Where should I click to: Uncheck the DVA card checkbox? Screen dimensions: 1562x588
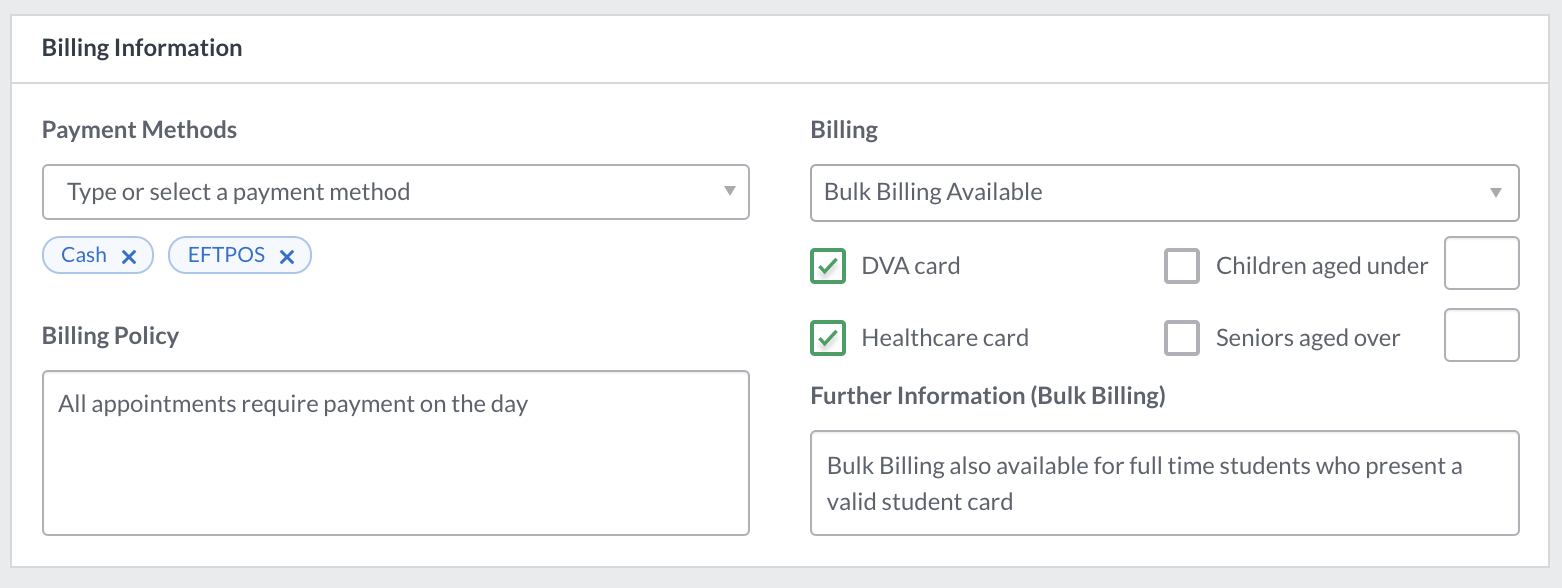(828, 266)
